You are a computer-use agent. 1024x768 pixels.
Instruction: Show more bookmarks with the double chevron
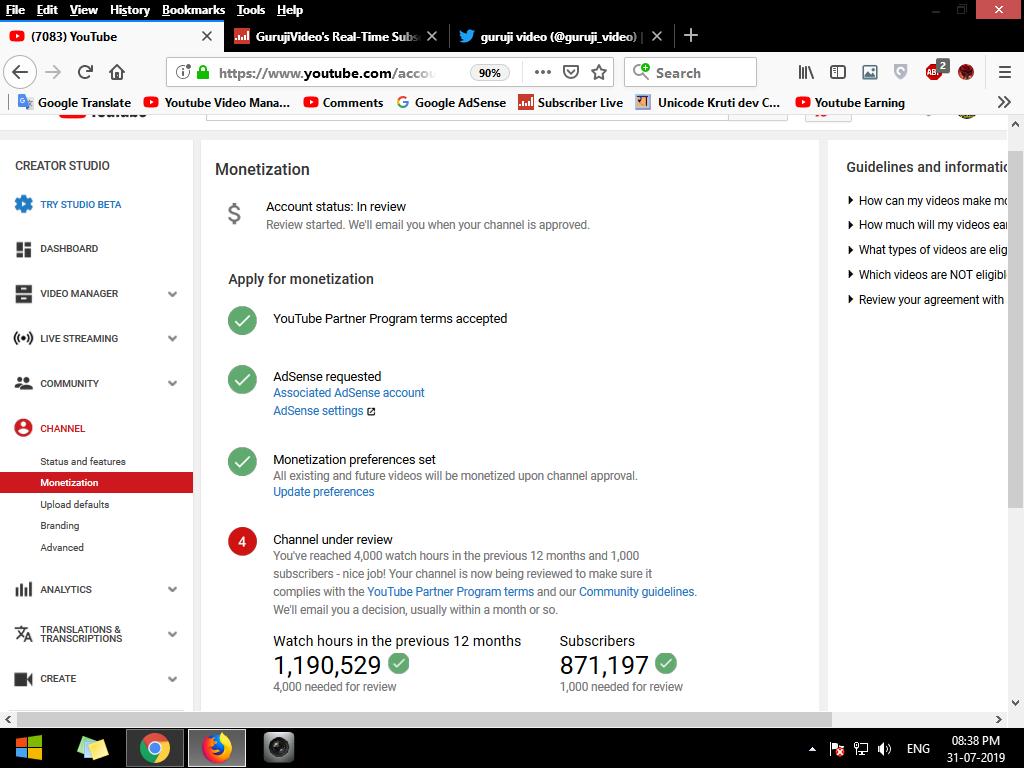1004,102
